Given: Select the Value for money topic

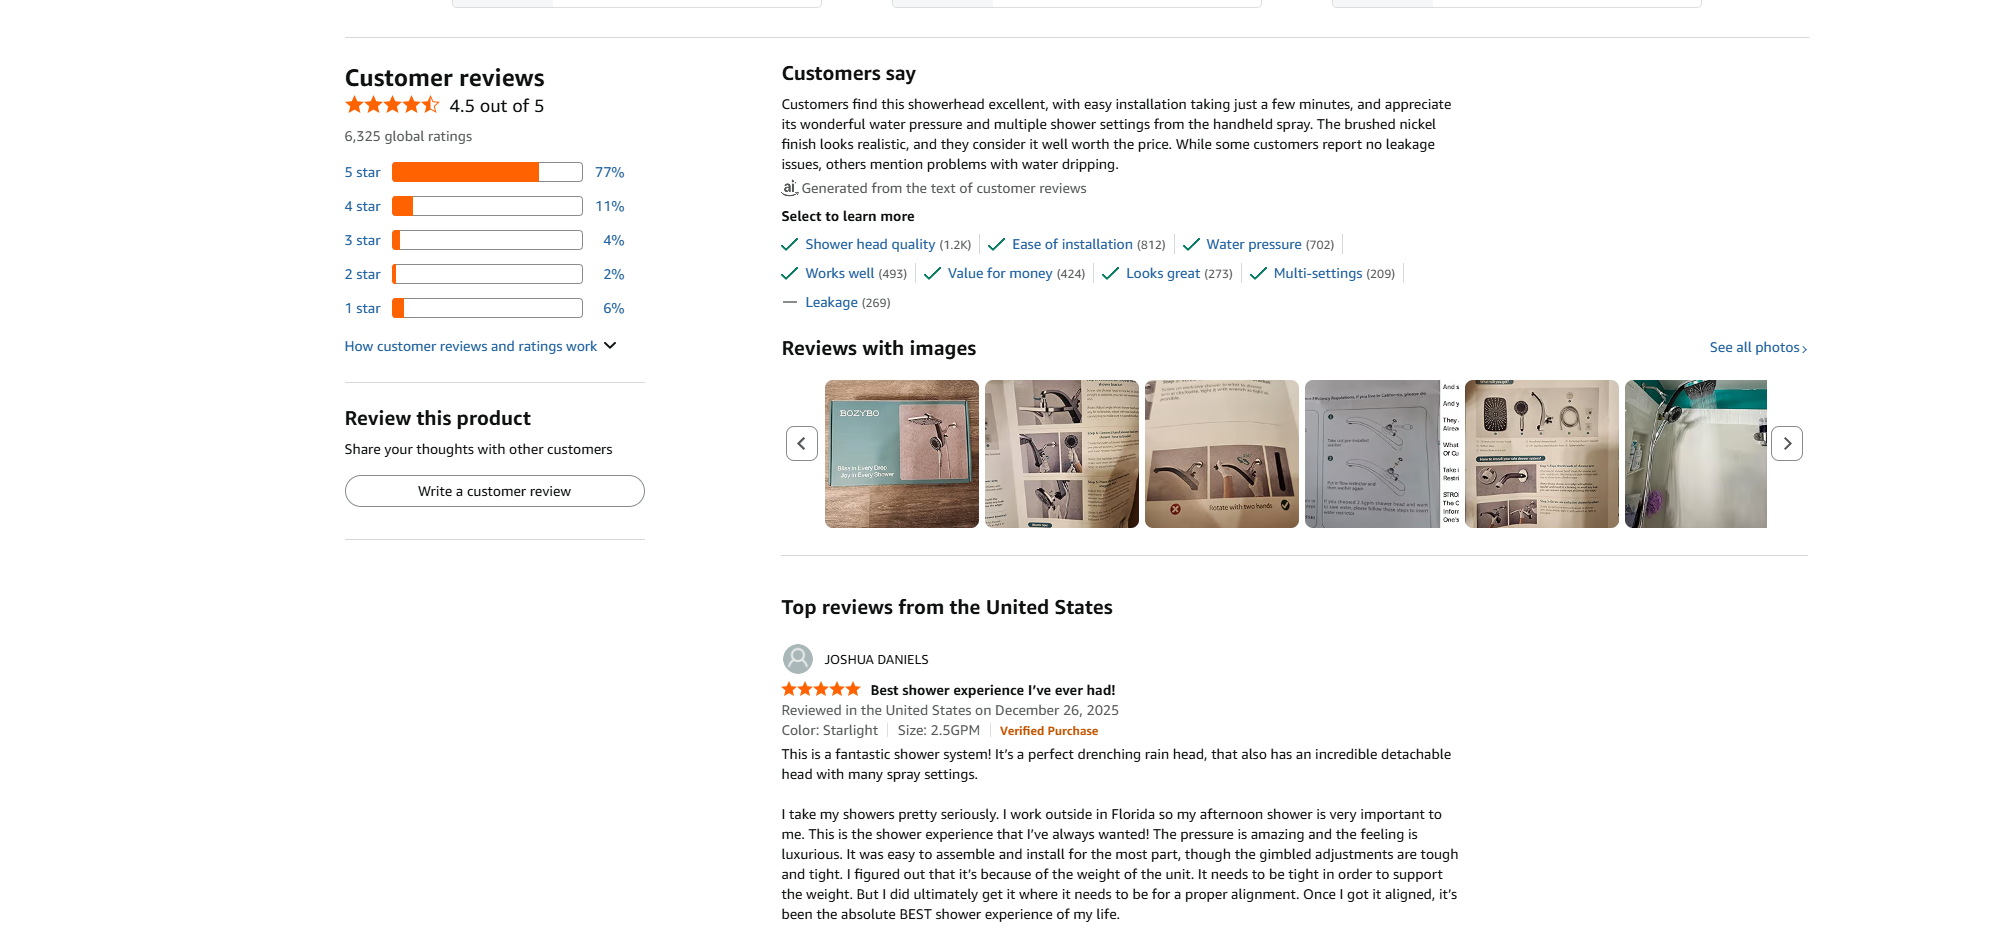Looking at the screenshot, I should pos(1000,273).
